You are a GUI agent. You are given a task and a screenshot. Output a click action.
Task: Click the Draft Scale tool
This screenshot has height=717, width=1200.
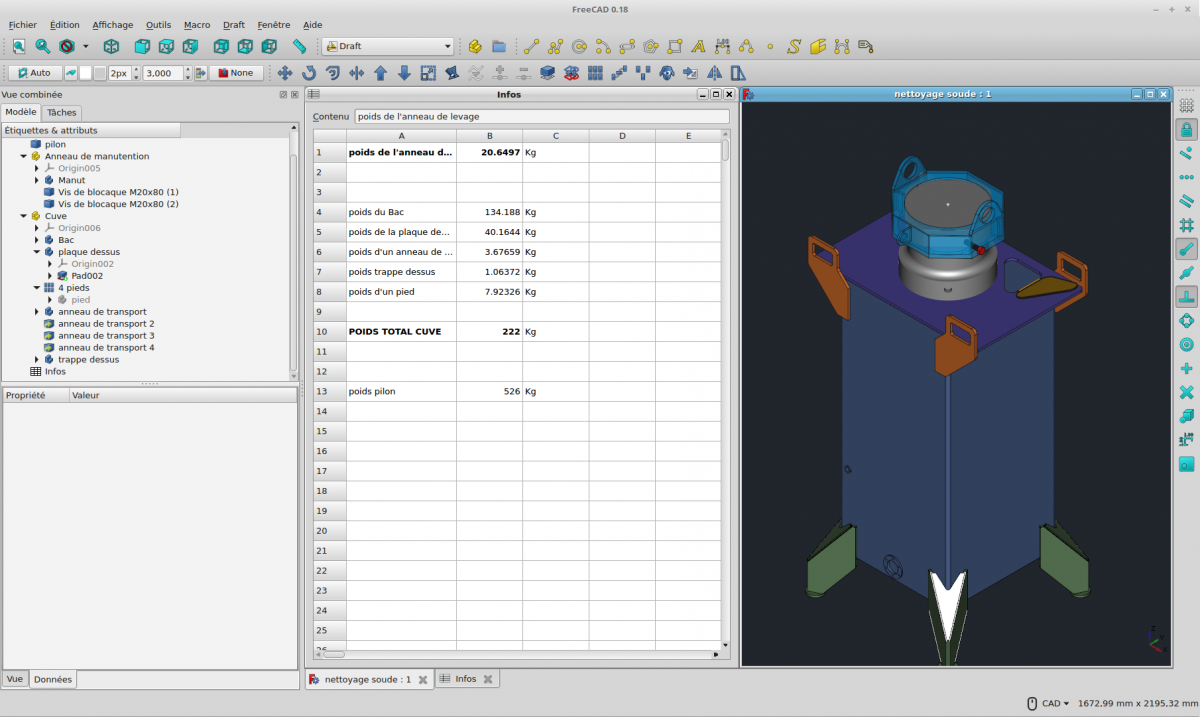coord(429,73)
